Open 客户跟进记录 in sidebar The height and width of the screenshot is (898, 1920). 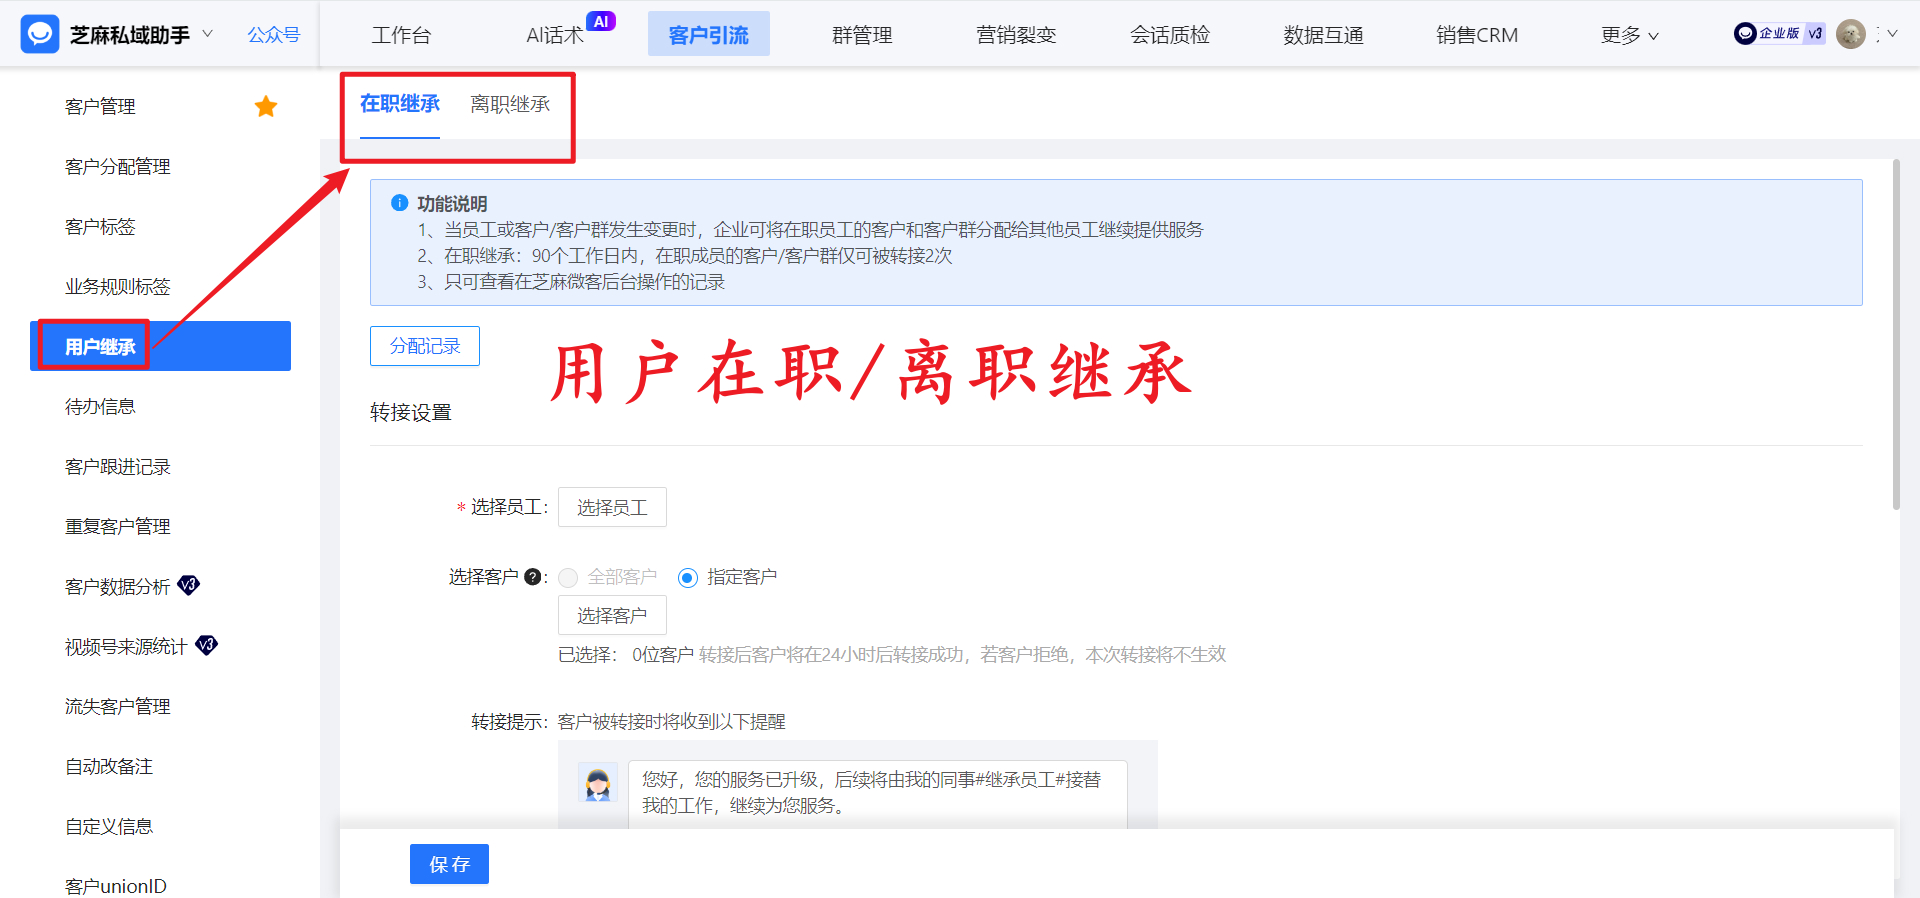point(117,466)
